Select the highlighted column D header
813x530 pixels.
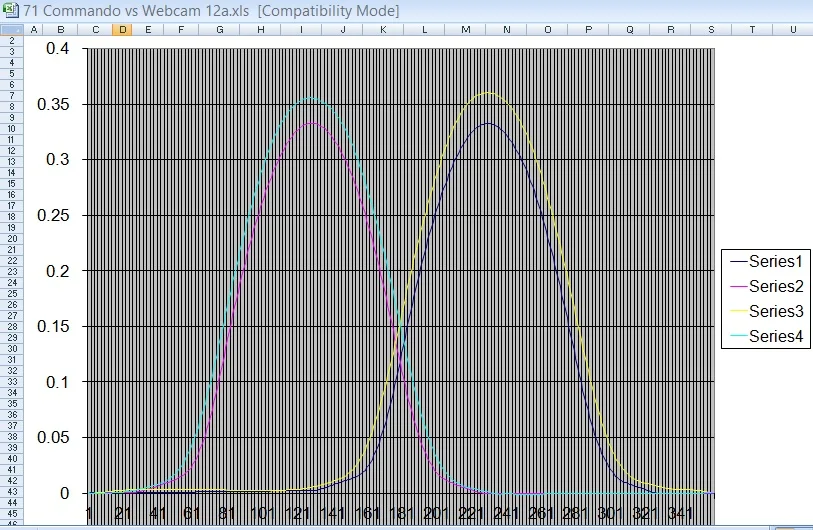click(x=122, y=29)
